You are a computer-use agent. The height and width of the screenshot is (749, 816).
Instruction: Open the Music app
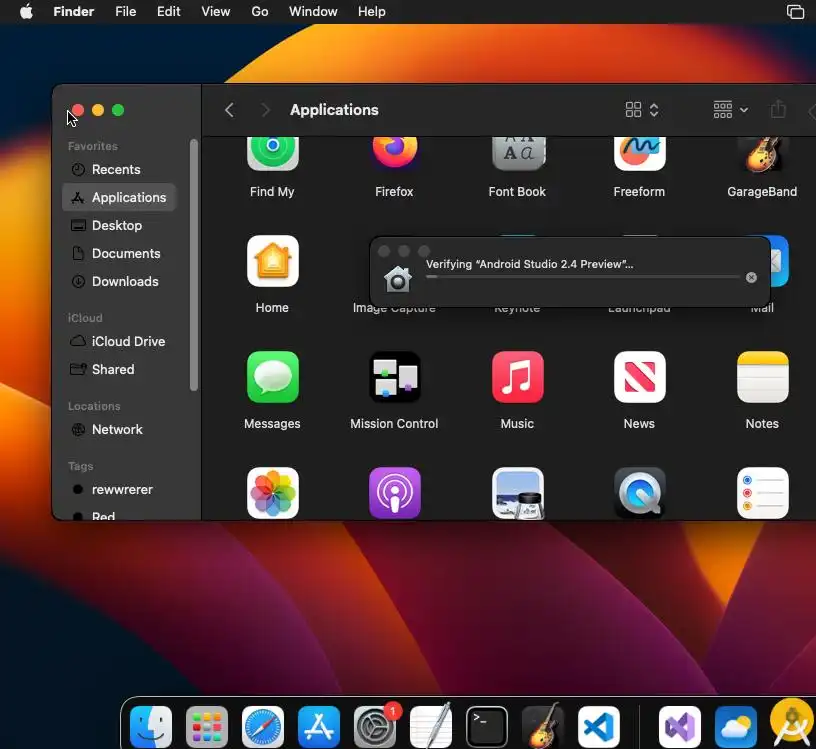tap(518, 377)
